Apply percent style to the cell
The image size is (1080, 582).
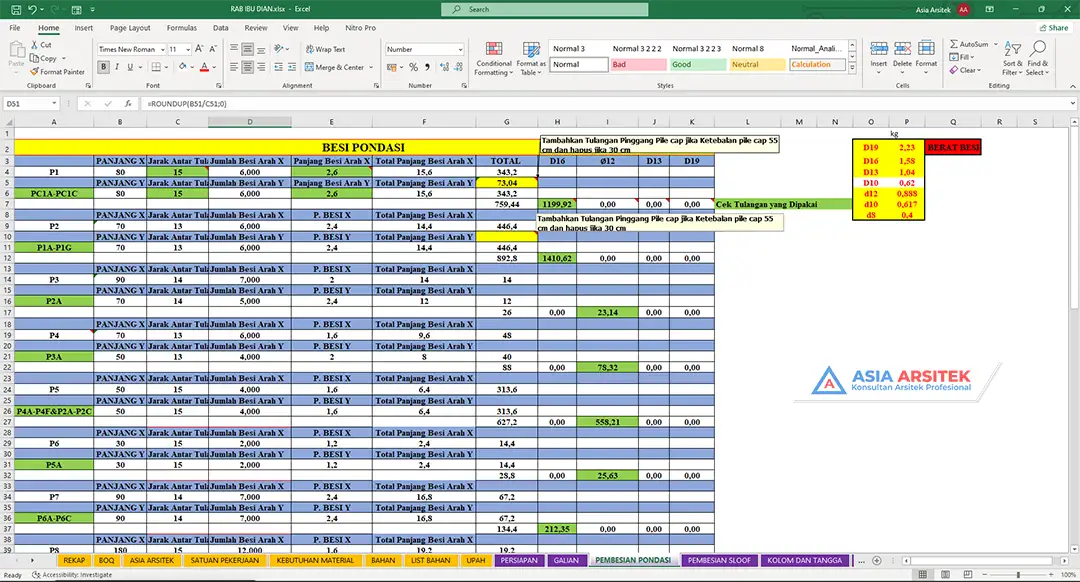click(x=413, y=67)
